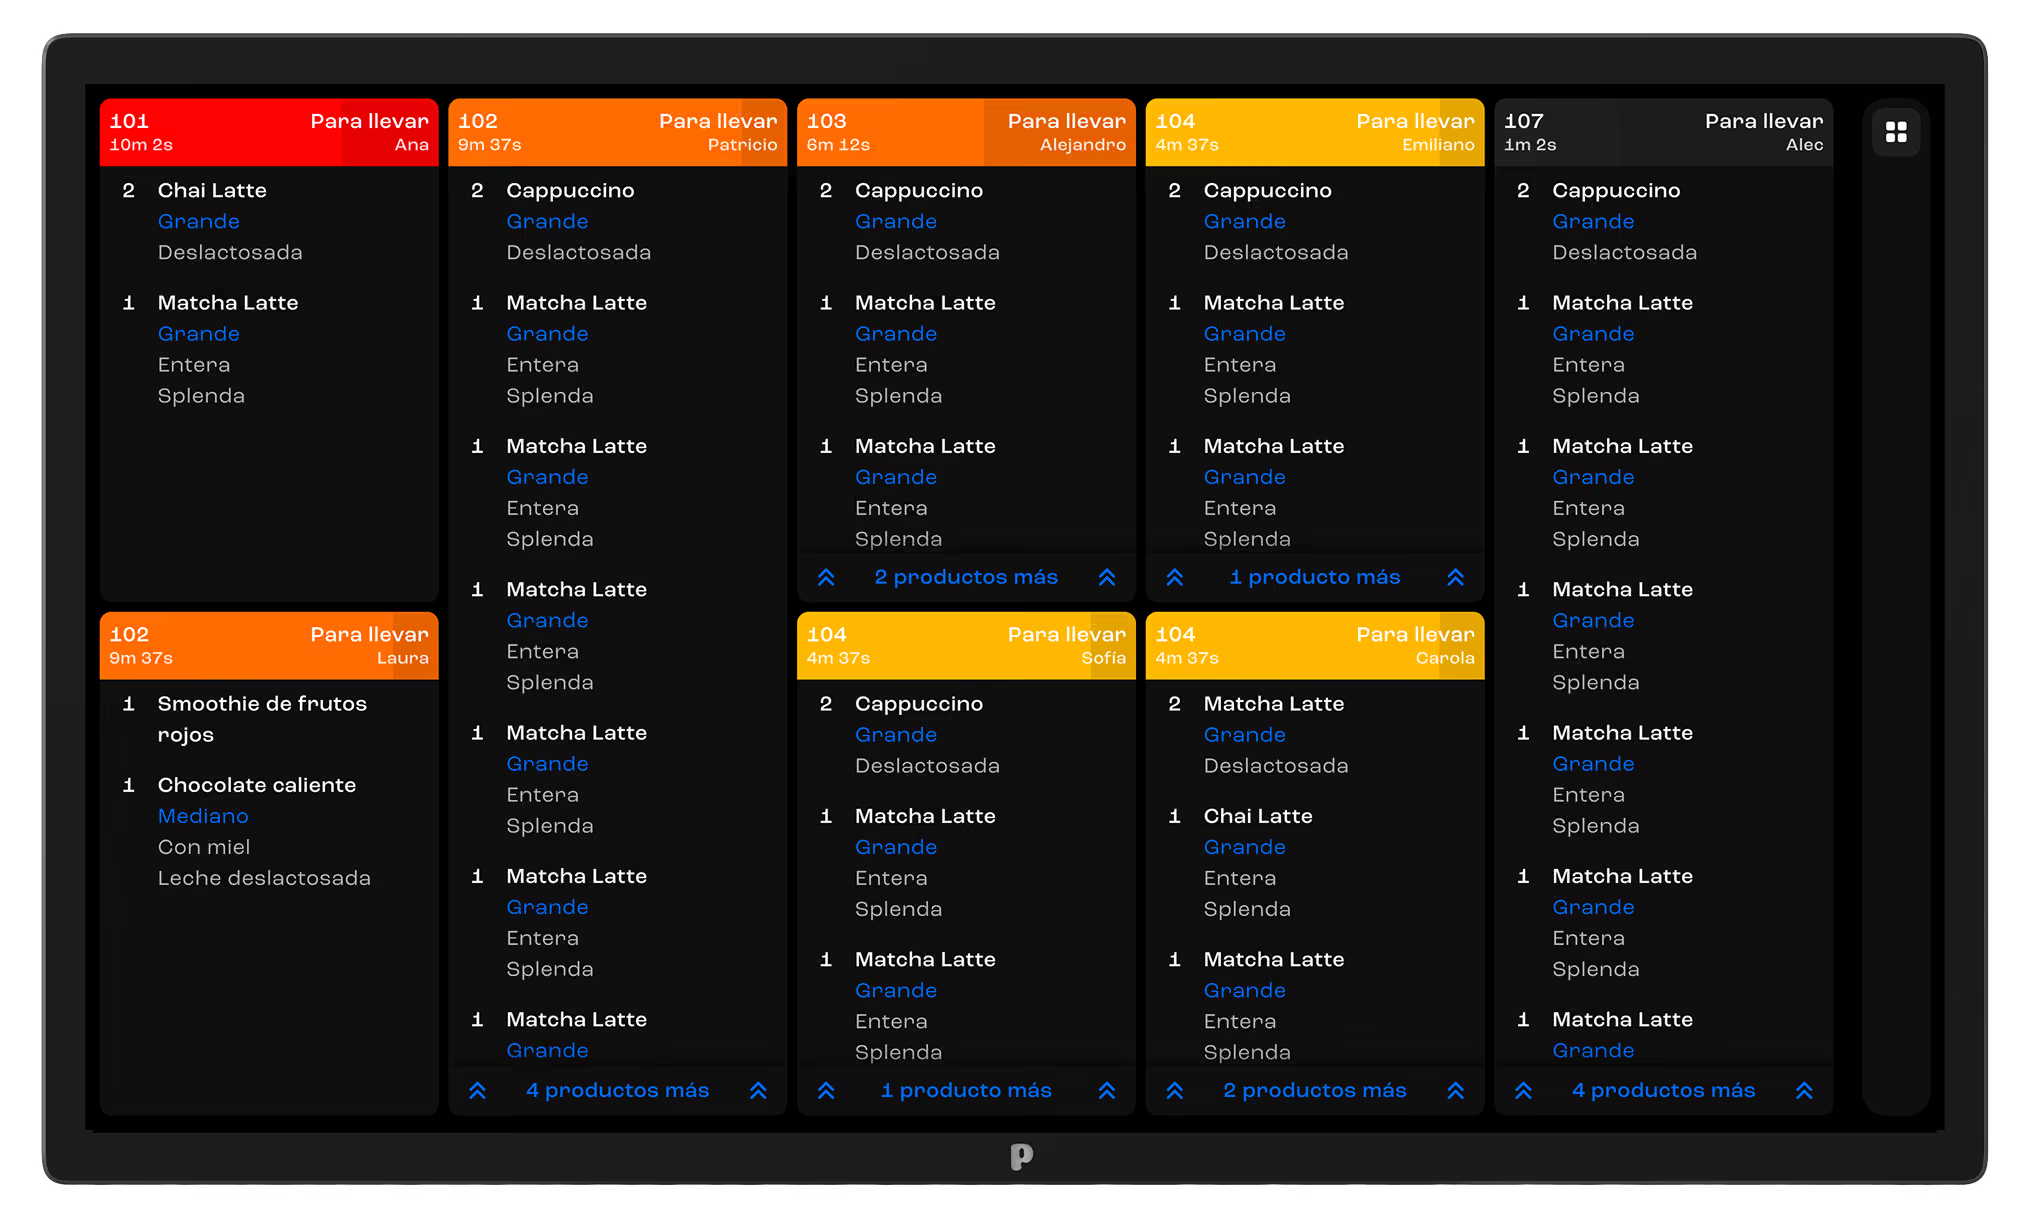Click 'Splenda' under Ana's Matcha Latte

tap(201, 396)
